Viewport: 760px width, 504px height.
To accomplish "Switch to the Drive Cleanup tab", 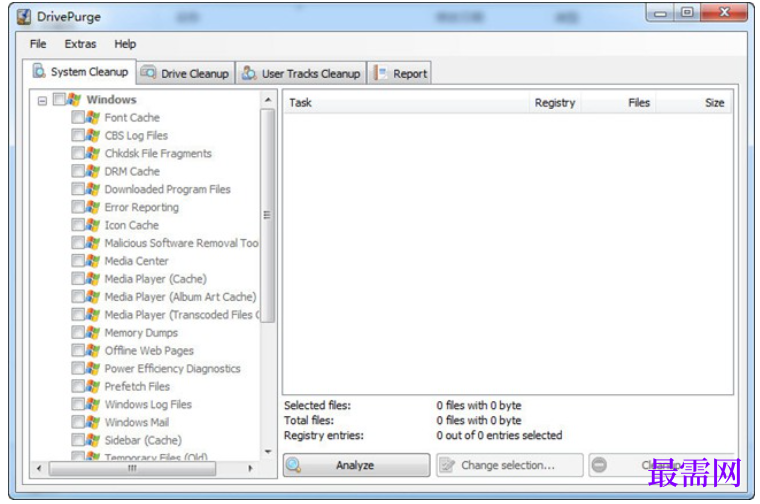I will 186,73.
